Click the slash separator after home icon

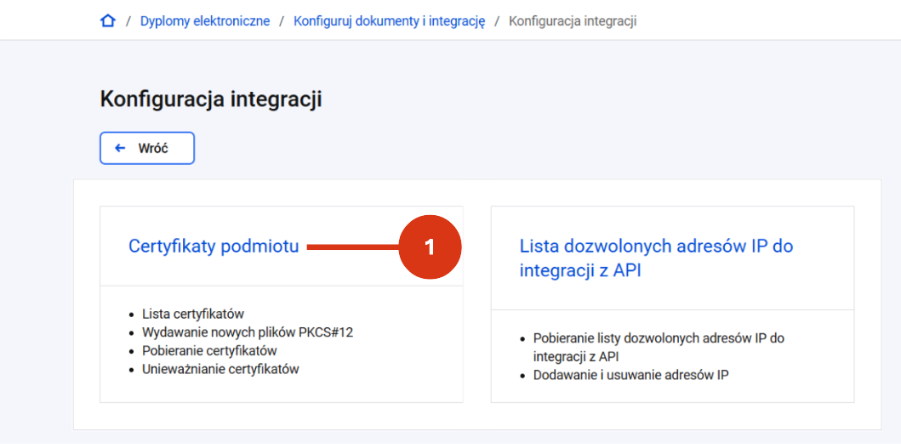coord(128,22)
